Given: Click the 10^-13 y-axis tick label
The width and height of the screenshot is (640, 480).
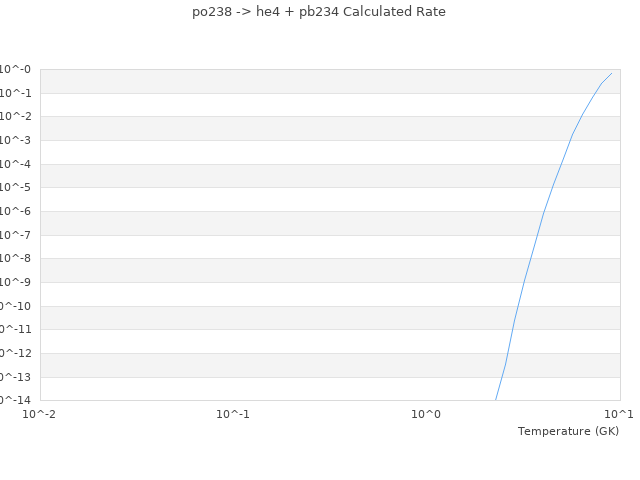Looking at the screenshot, I should tap(15, 377).
